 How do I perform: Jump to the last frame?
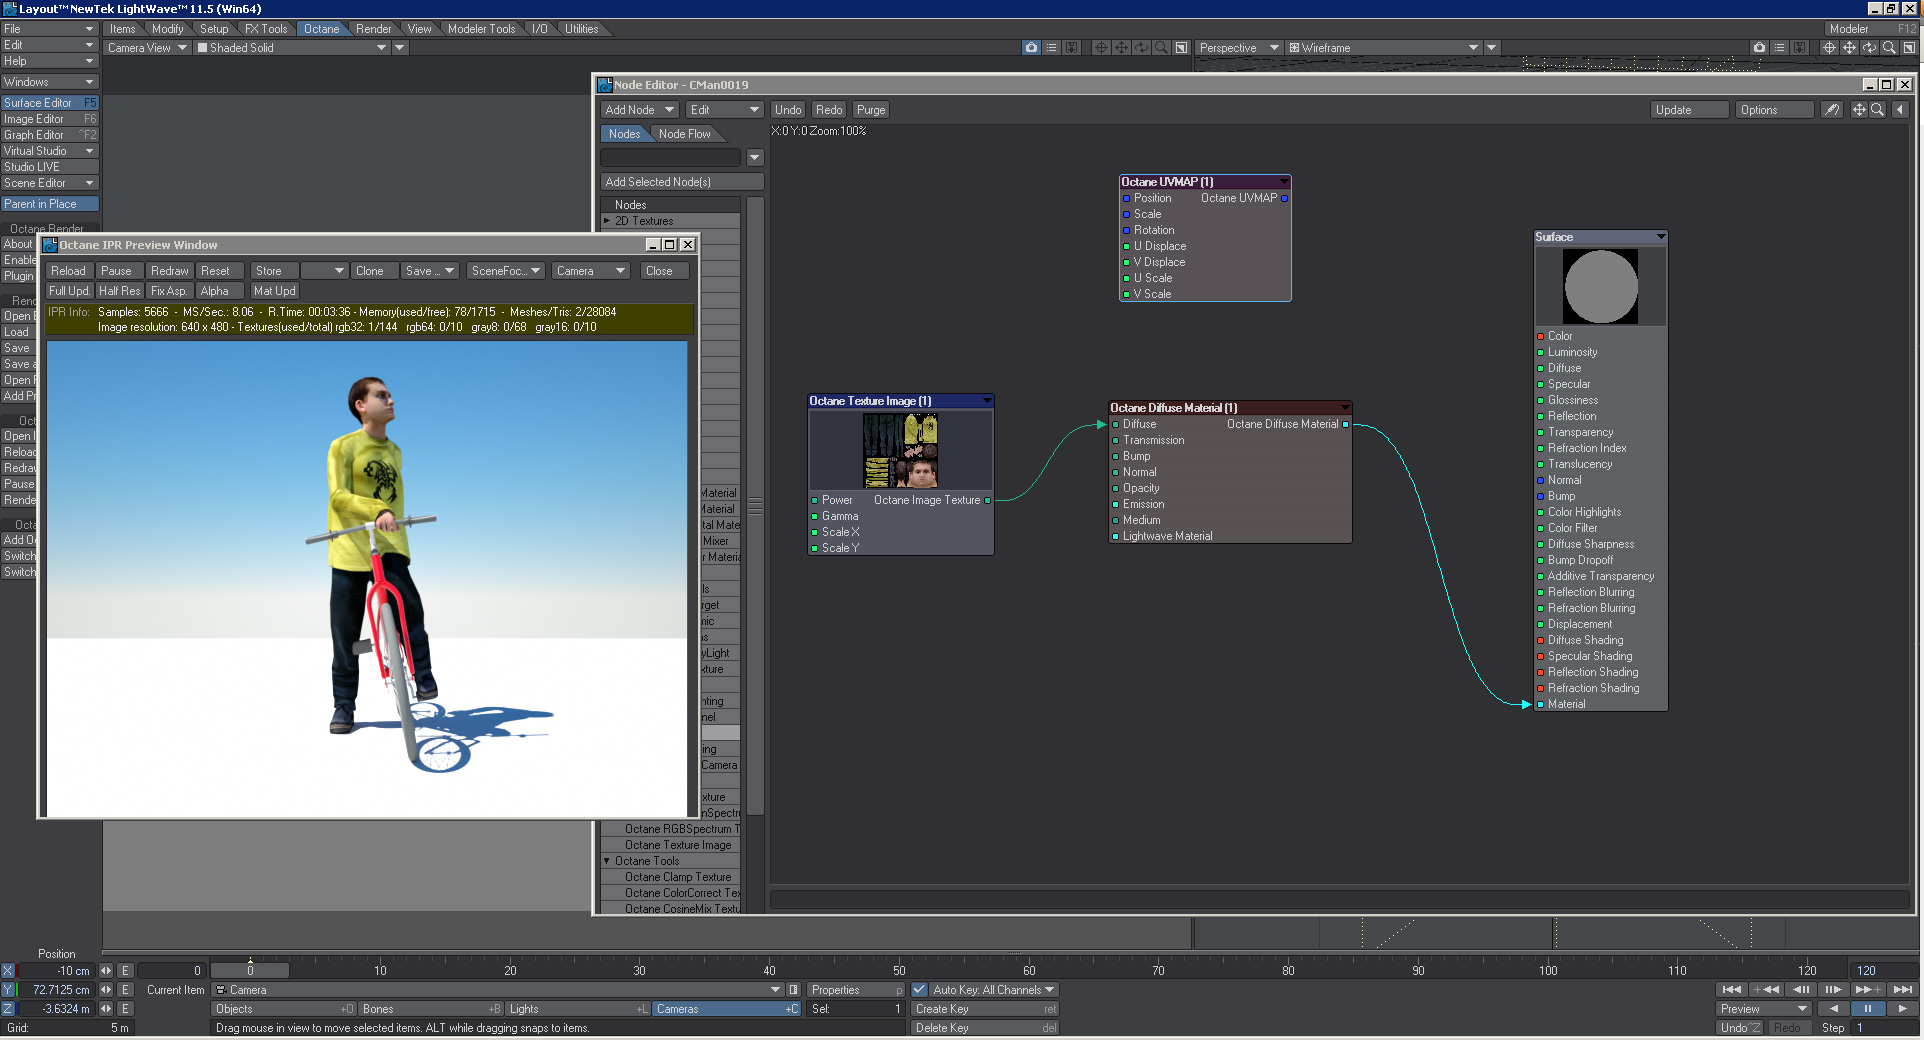tap(1903, 990)
